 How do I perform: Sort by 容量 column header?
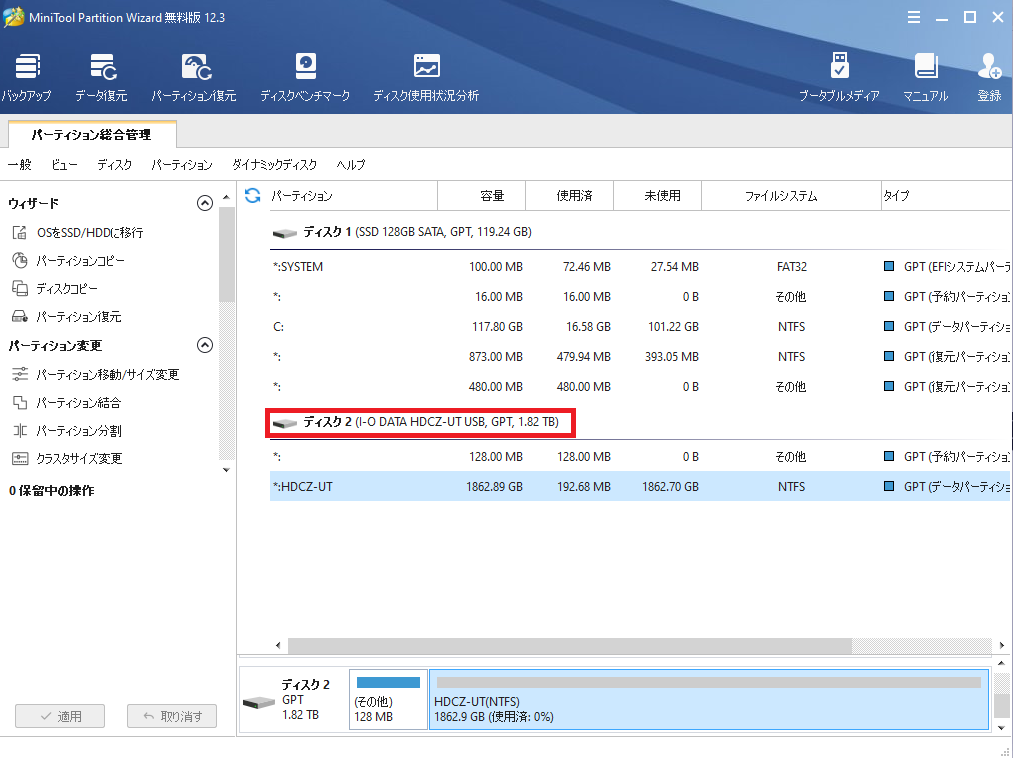pyautogui.click(x=482, y=196)
